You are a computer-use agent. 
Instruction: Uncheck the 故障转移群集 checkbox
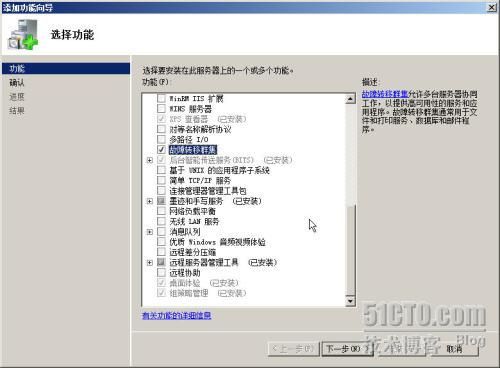pyautogui.click(x=161, y=150)
